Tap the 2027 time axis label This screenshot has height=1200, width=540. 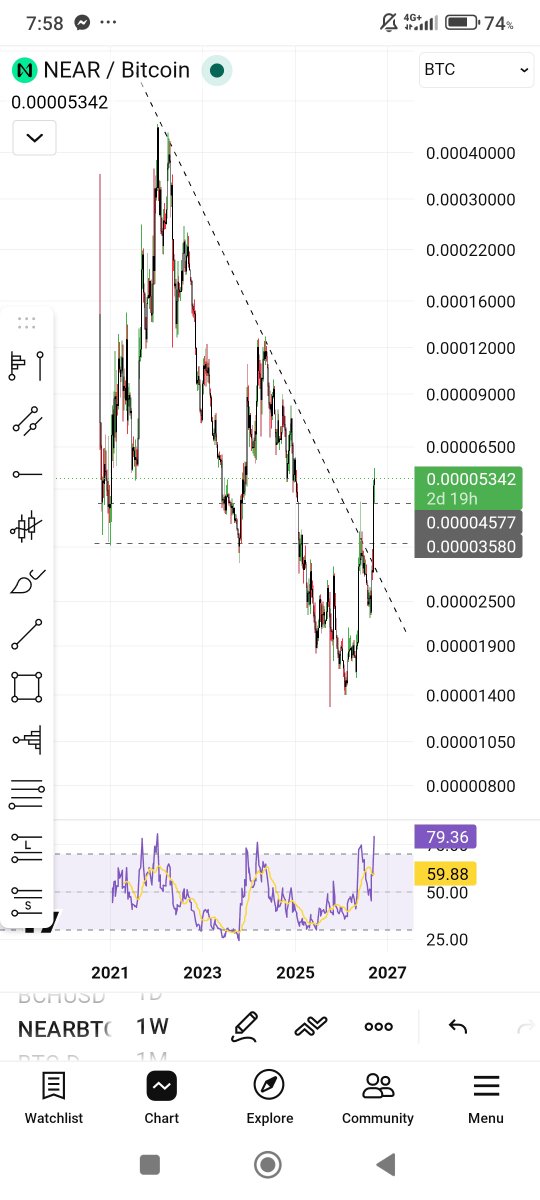[x=387, y=973]
